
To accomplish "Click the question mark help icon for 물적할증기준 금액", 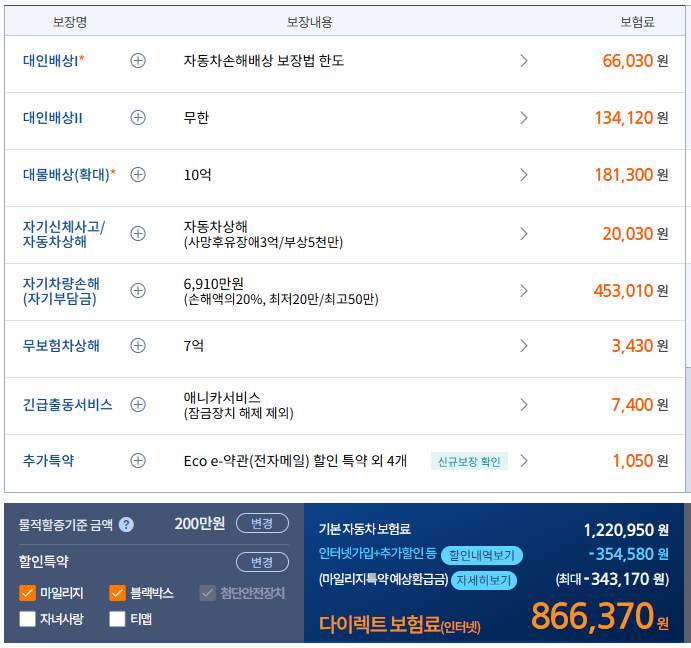I will [x=126, y=525].
